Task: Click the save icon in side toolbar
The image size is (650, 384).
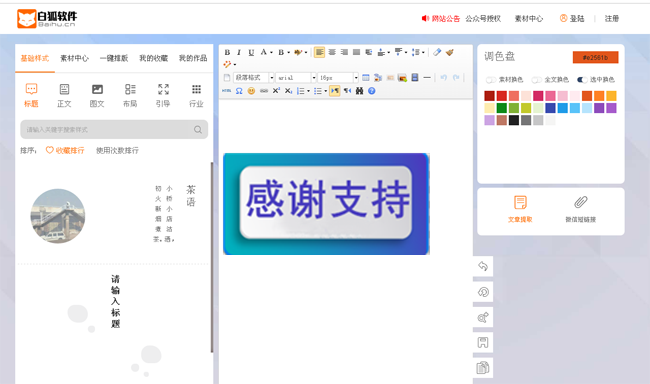Action: pyautogui.click(x=483, y=343)
